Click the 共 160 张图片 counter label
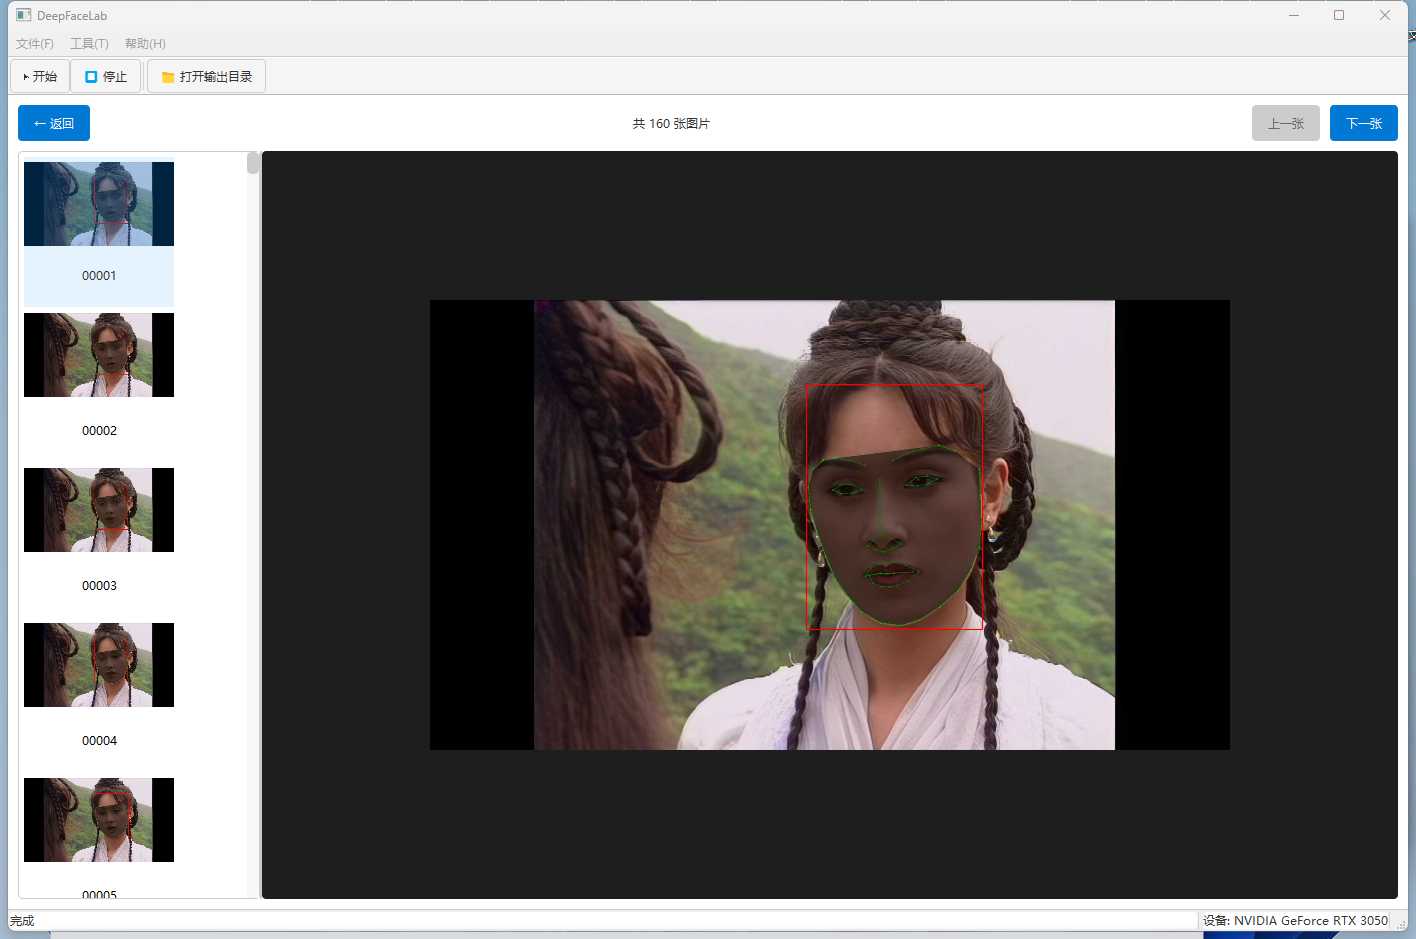The height and width of the screenshot is (939, 1416). 671,123
